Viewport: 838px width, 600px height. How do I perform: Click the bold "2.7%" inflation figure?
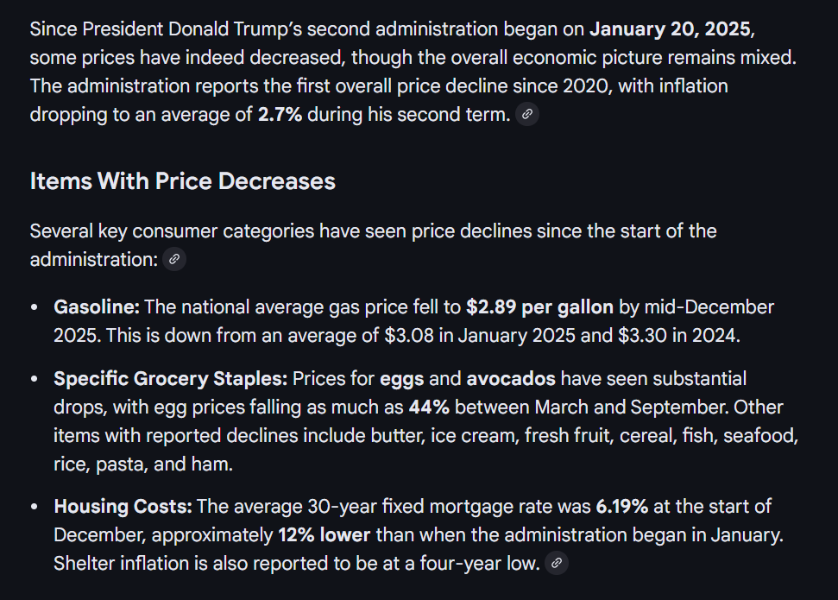280,114
